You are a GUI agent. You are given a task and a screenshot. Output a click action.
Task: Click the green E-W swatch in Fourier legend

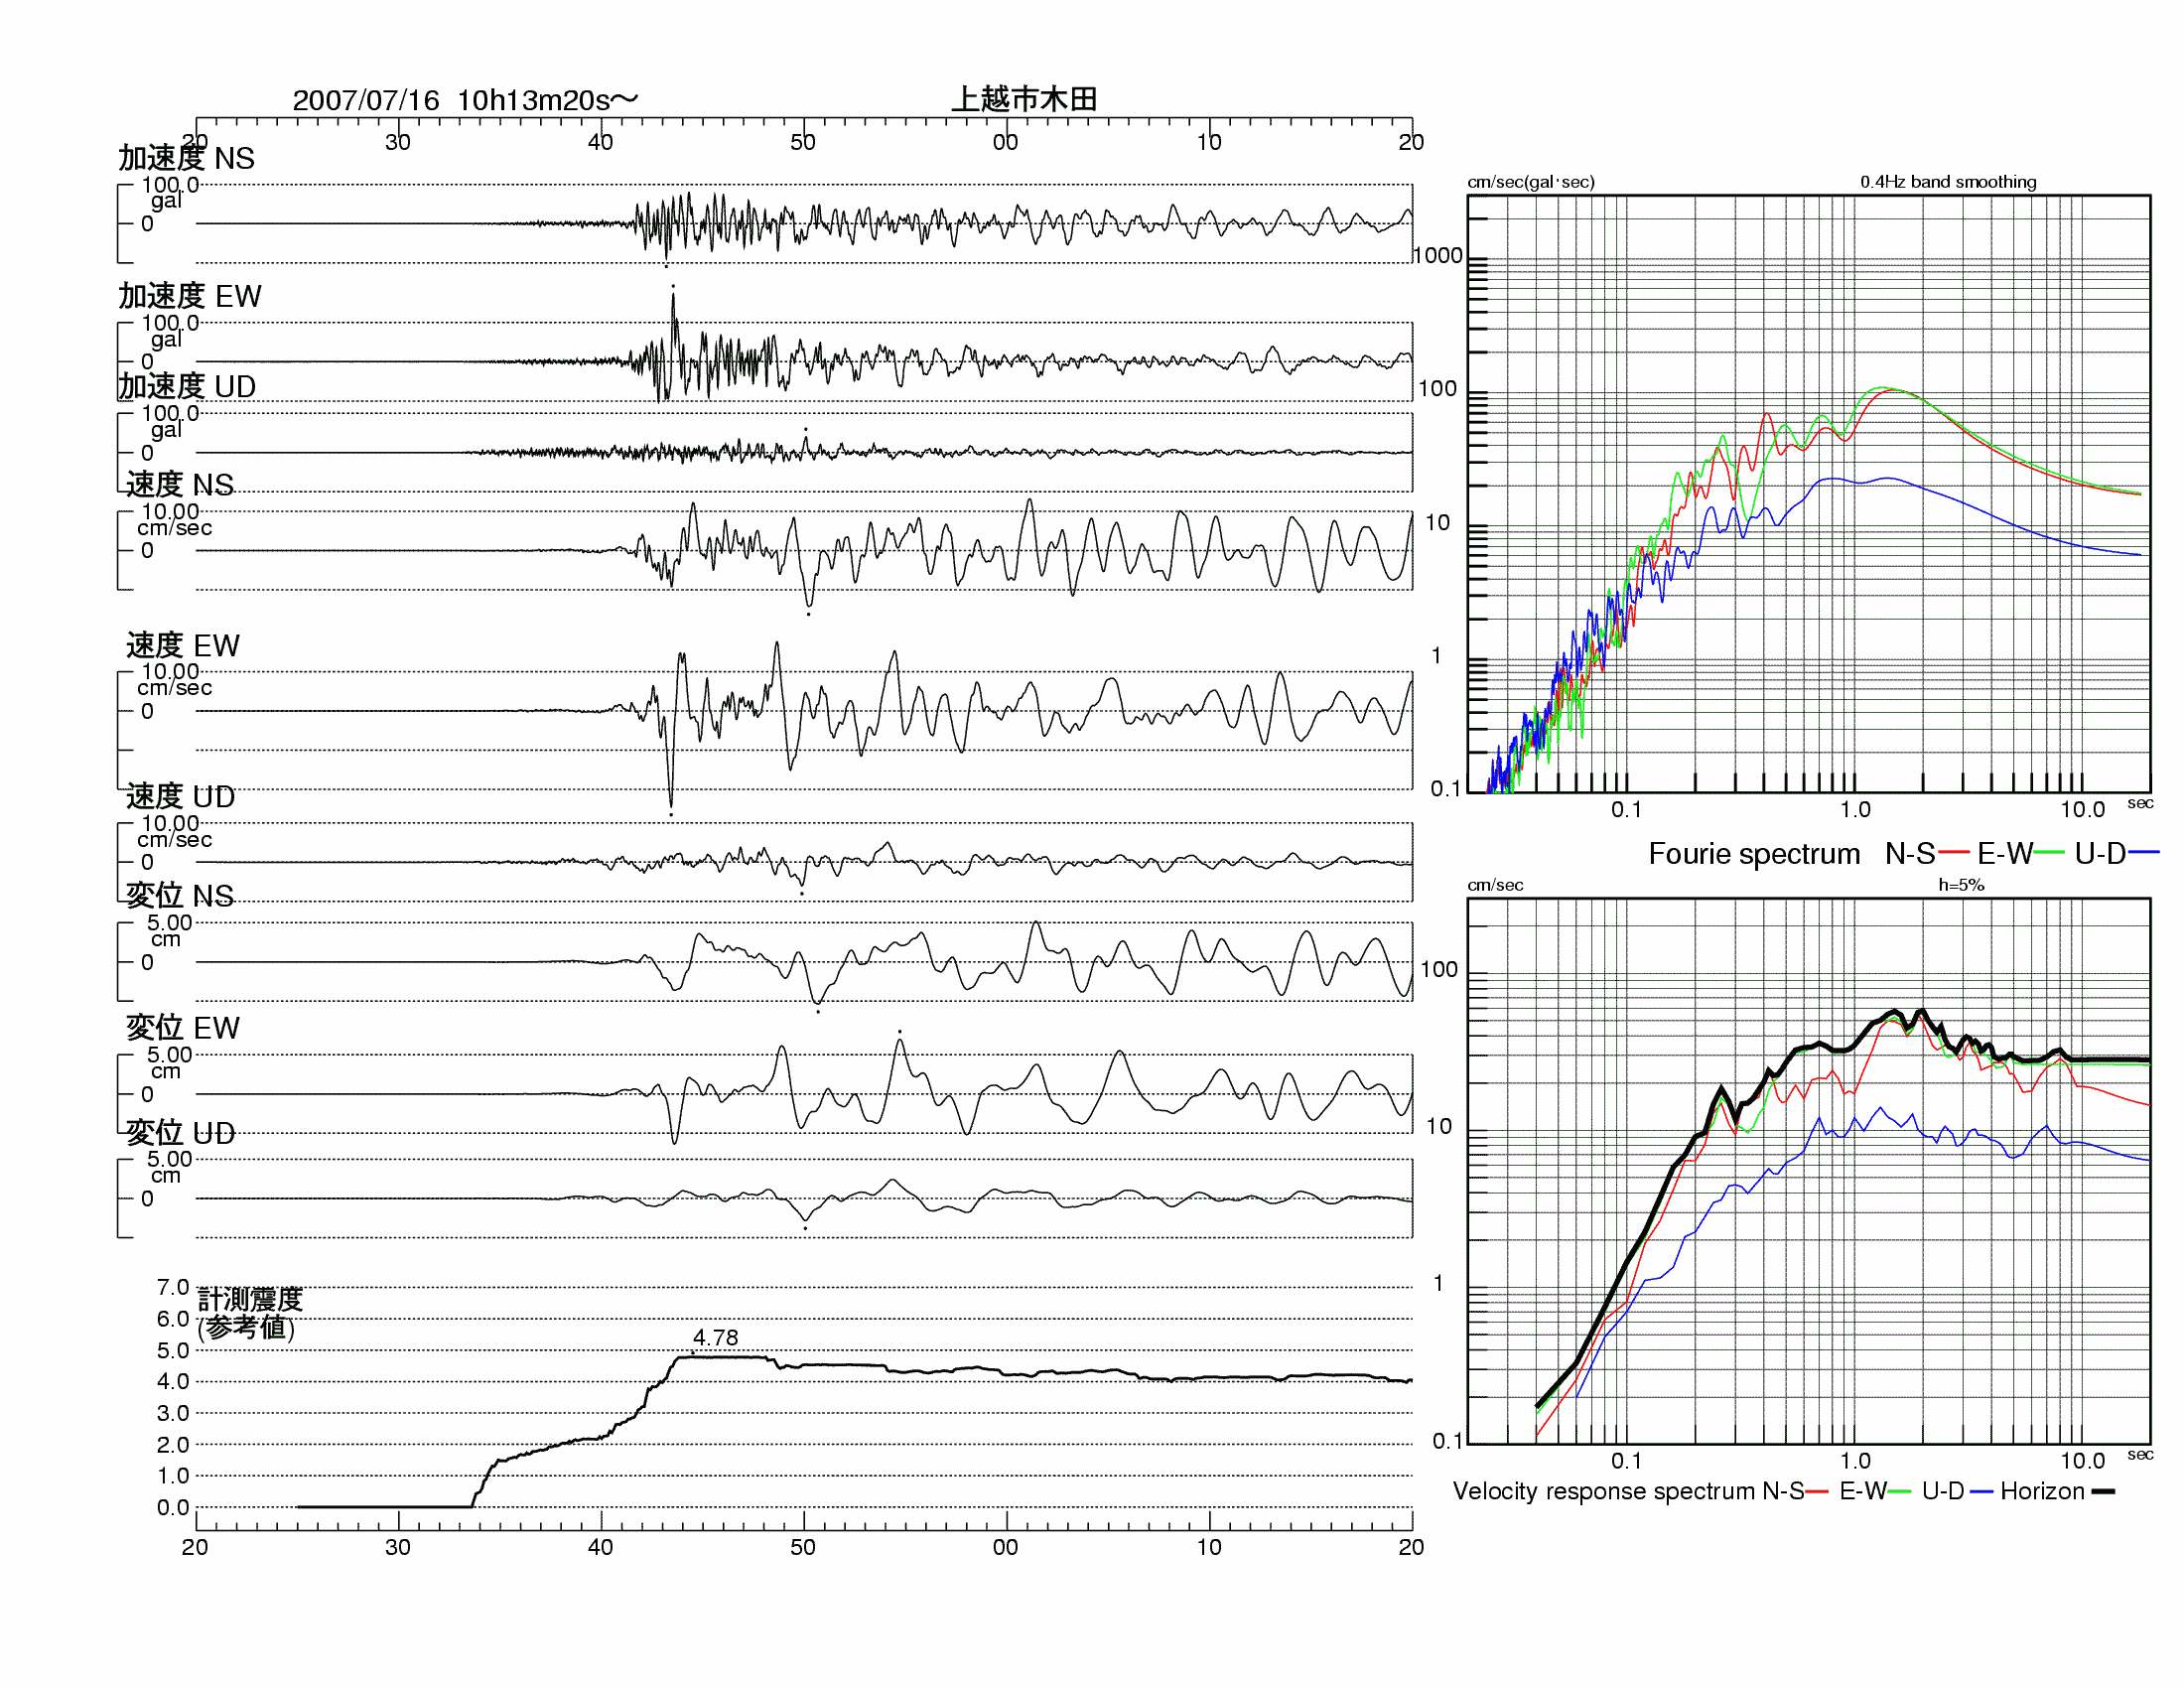(2049, 853)
